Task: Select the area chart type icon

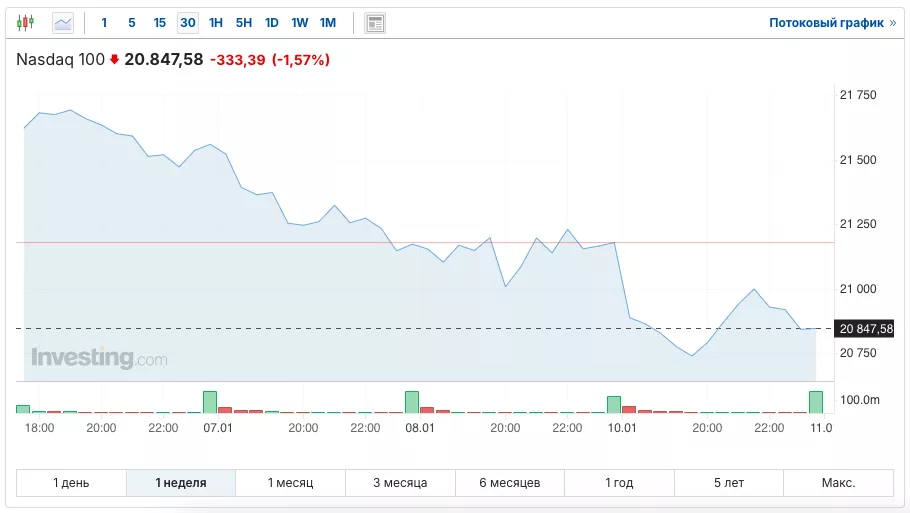Action: [x=63, y=22]
